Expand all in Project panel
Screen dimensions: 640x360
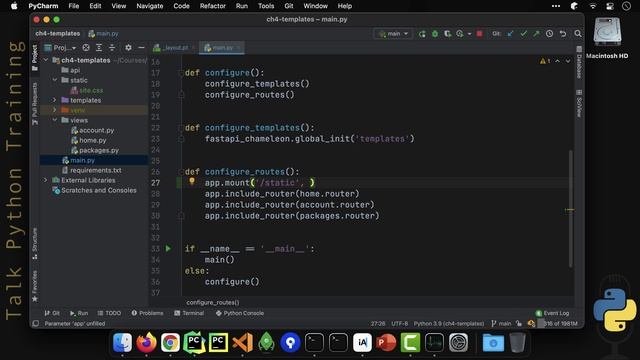[x=99, y=48]
